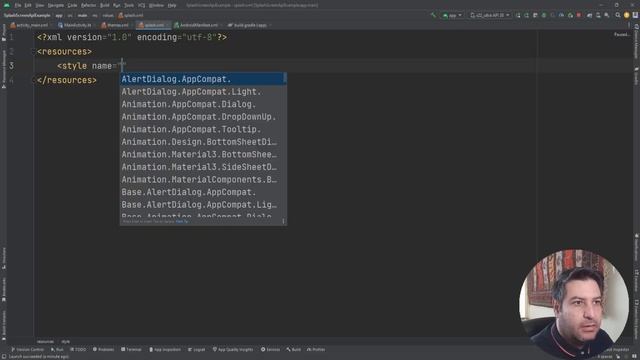Image resolution: width=640 pixels, height=360 pixels.
Task: Open completion popup options three-dot menu
Action: pyautogui.click(x=283, y=221)
